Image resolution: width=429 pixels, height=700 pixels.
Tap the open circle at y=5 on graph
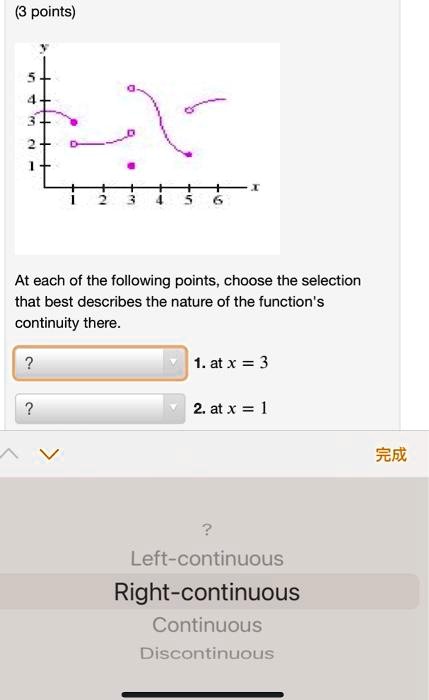[x=131, y=88]
